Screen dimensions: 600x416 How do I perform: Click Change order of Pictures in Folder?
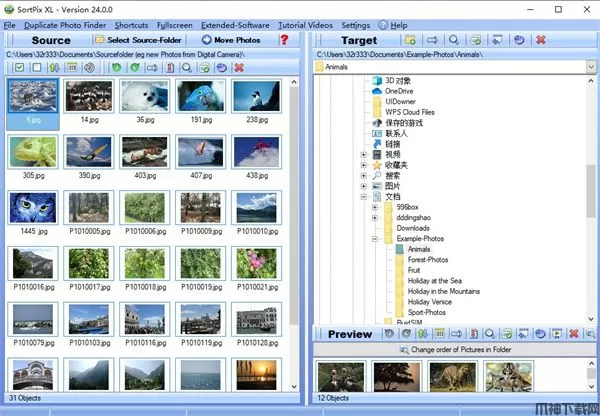pos(458,350)
